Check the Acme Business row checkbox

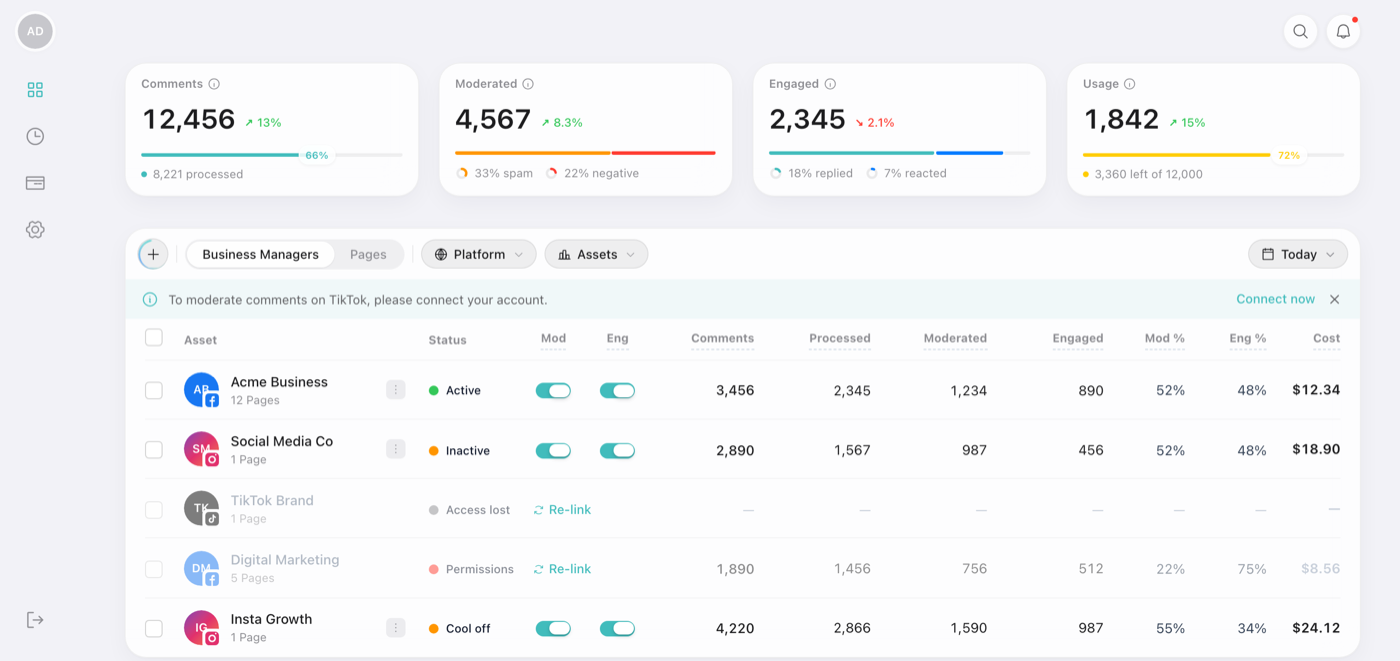[154, 390]
